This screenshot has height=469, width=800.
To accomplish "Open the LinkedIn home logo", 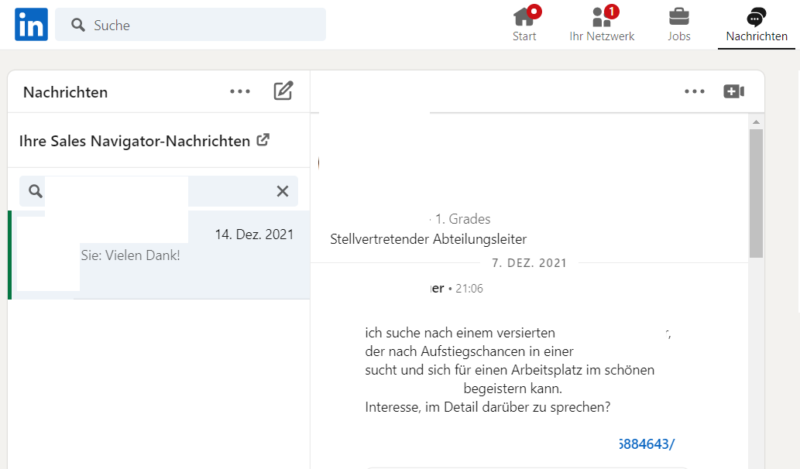I will tap(31, 24).
